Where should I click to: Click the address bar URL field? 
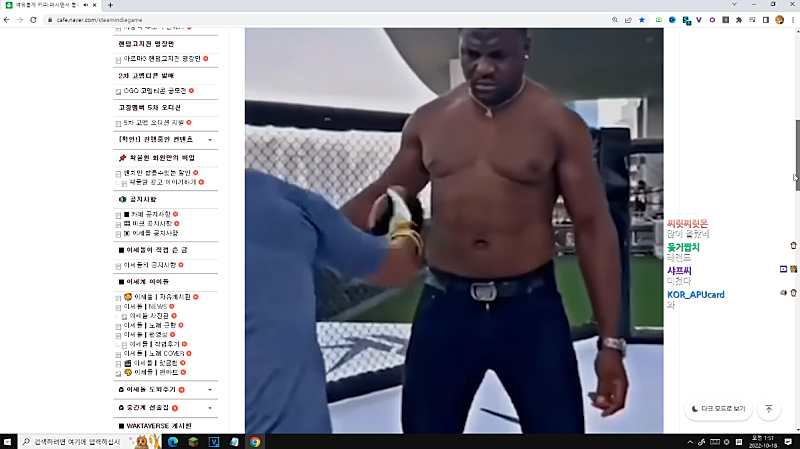click(x=327, y=20)
